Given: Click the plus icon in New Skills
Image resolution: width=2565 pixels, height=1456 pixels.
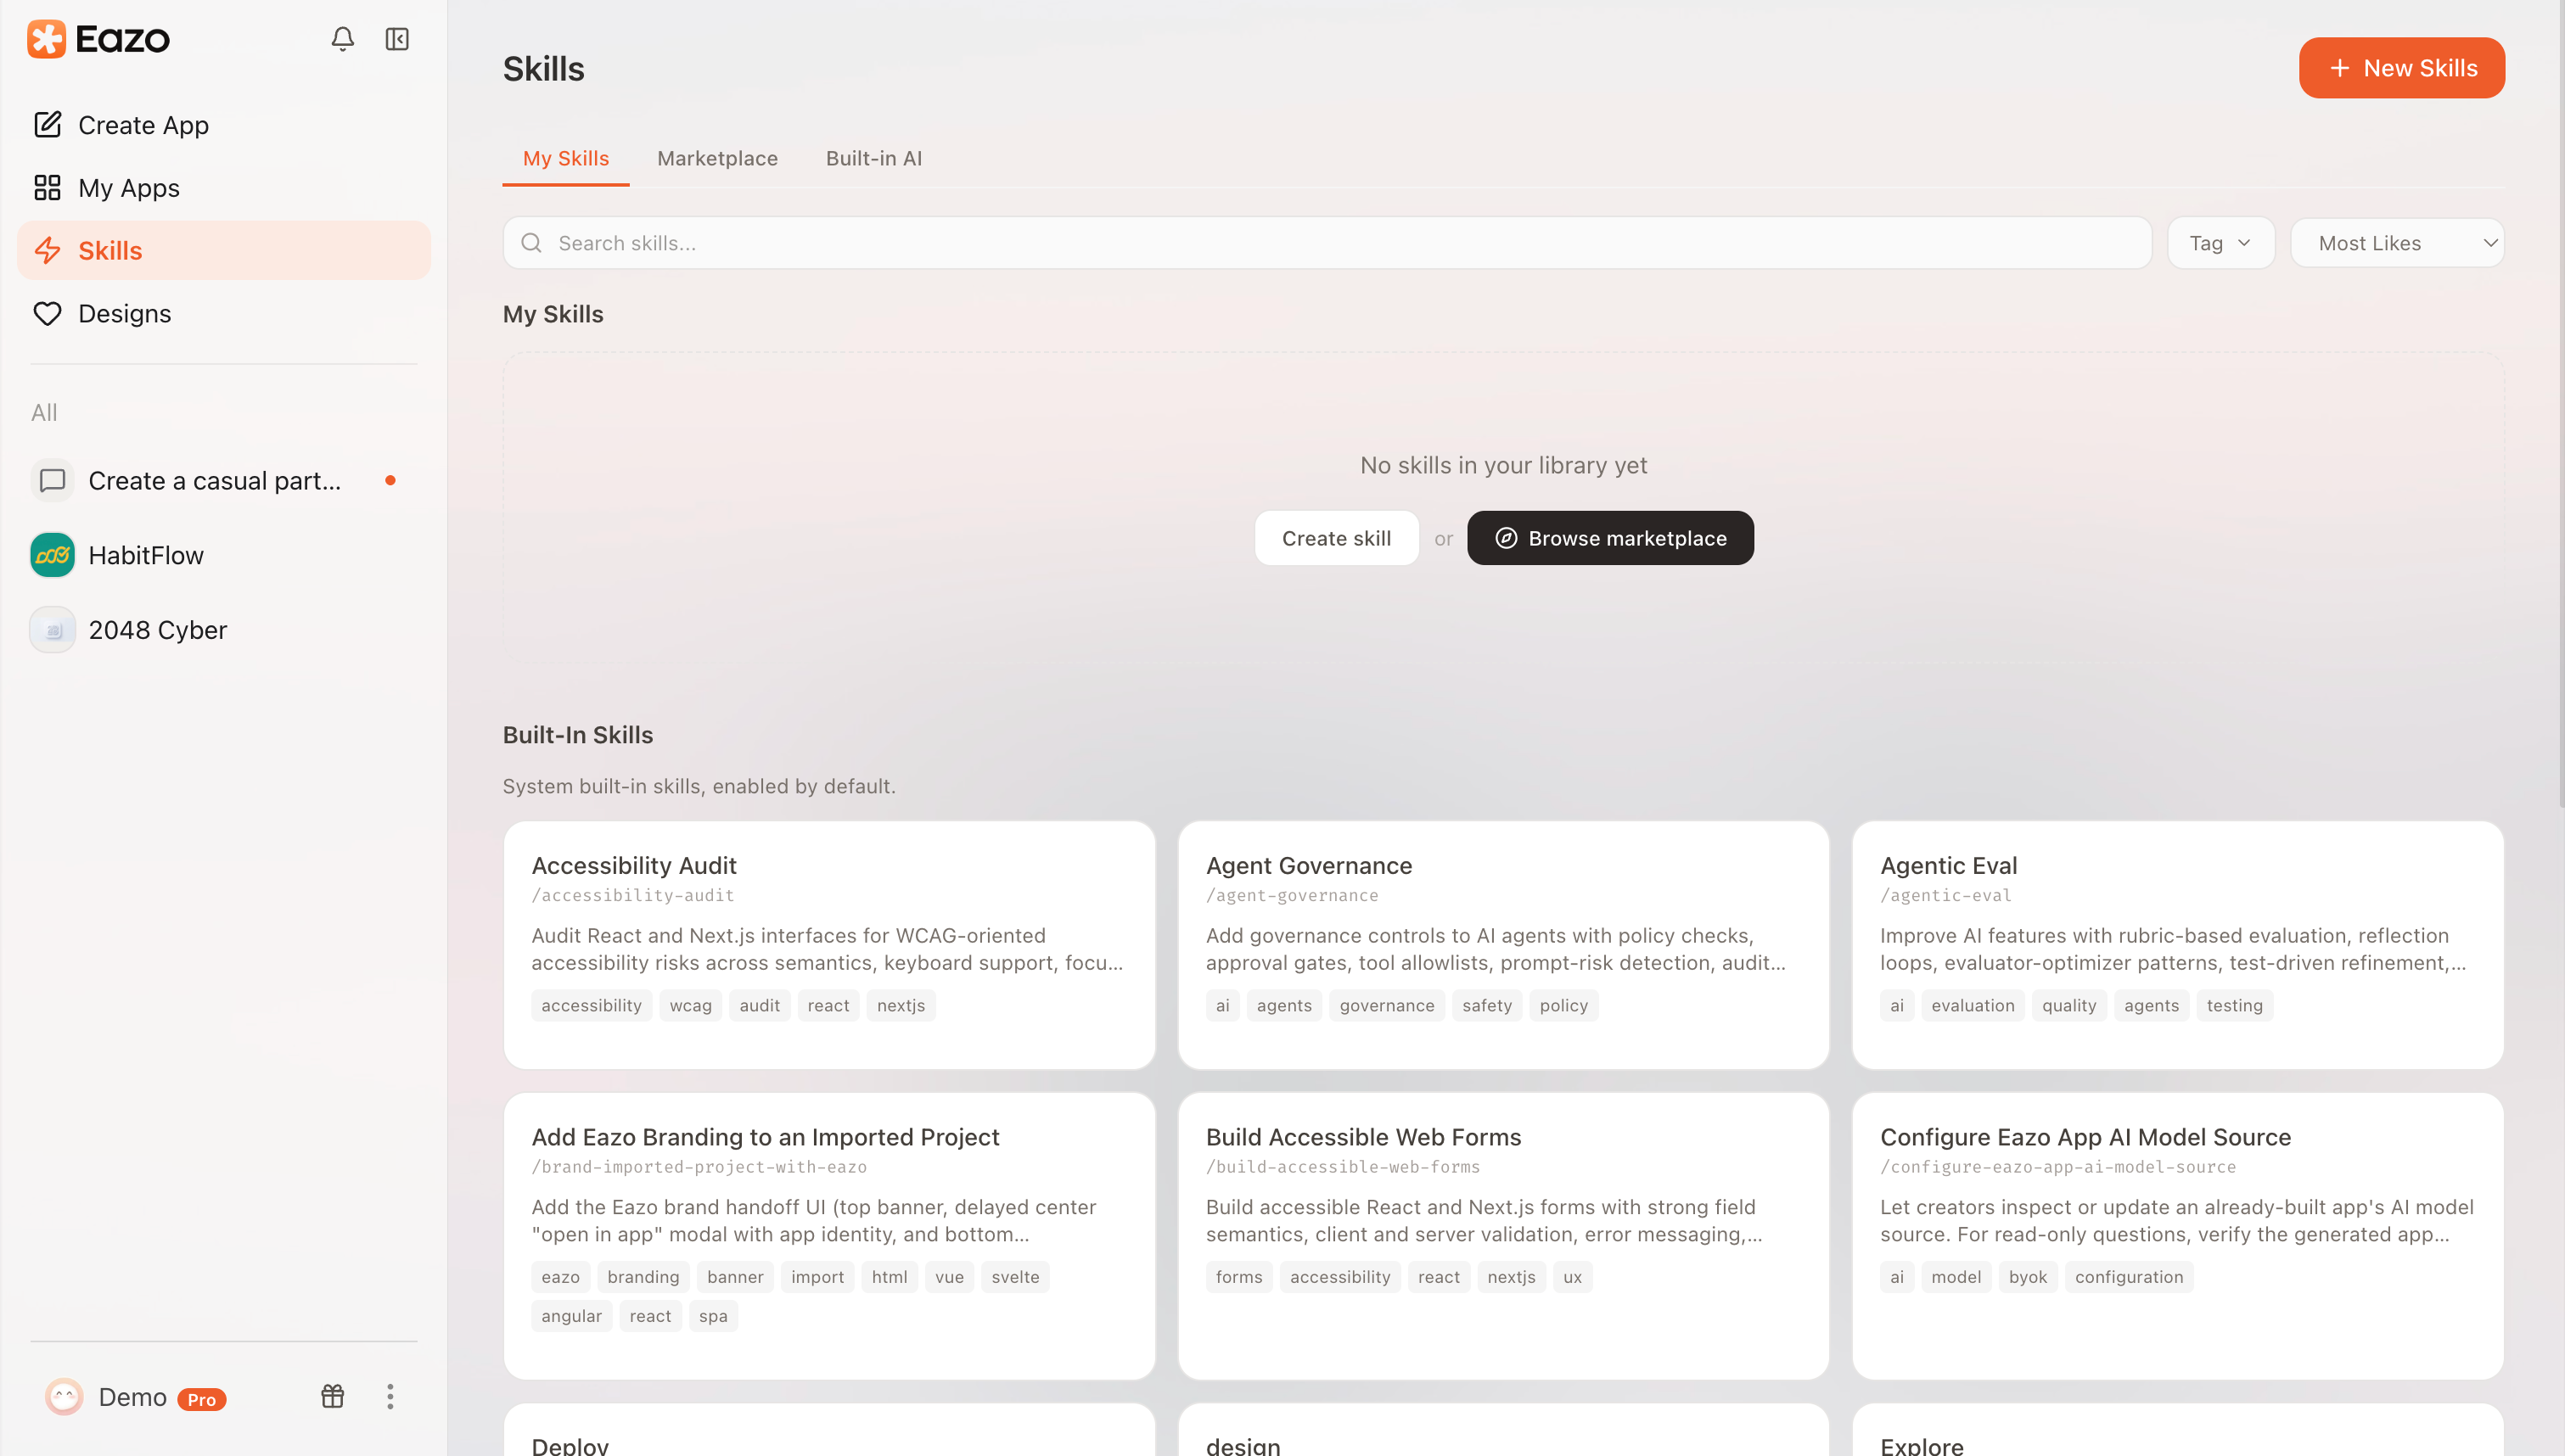Looking at the screenshot, I should coord(2339,68).
